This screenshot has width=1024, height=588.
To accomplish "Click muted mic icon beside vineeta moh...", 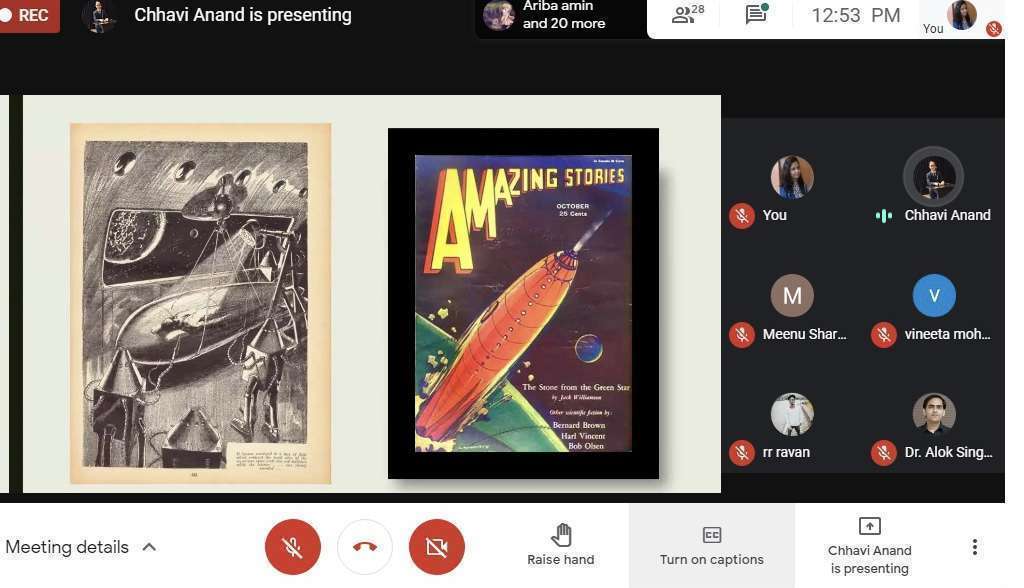I will pos(884,335).
